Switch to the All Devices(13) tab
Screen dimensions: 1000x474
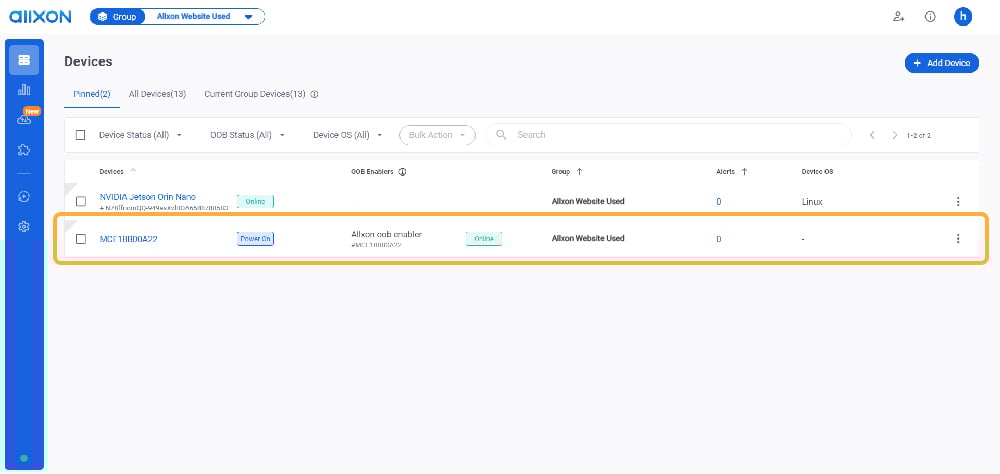157,94
